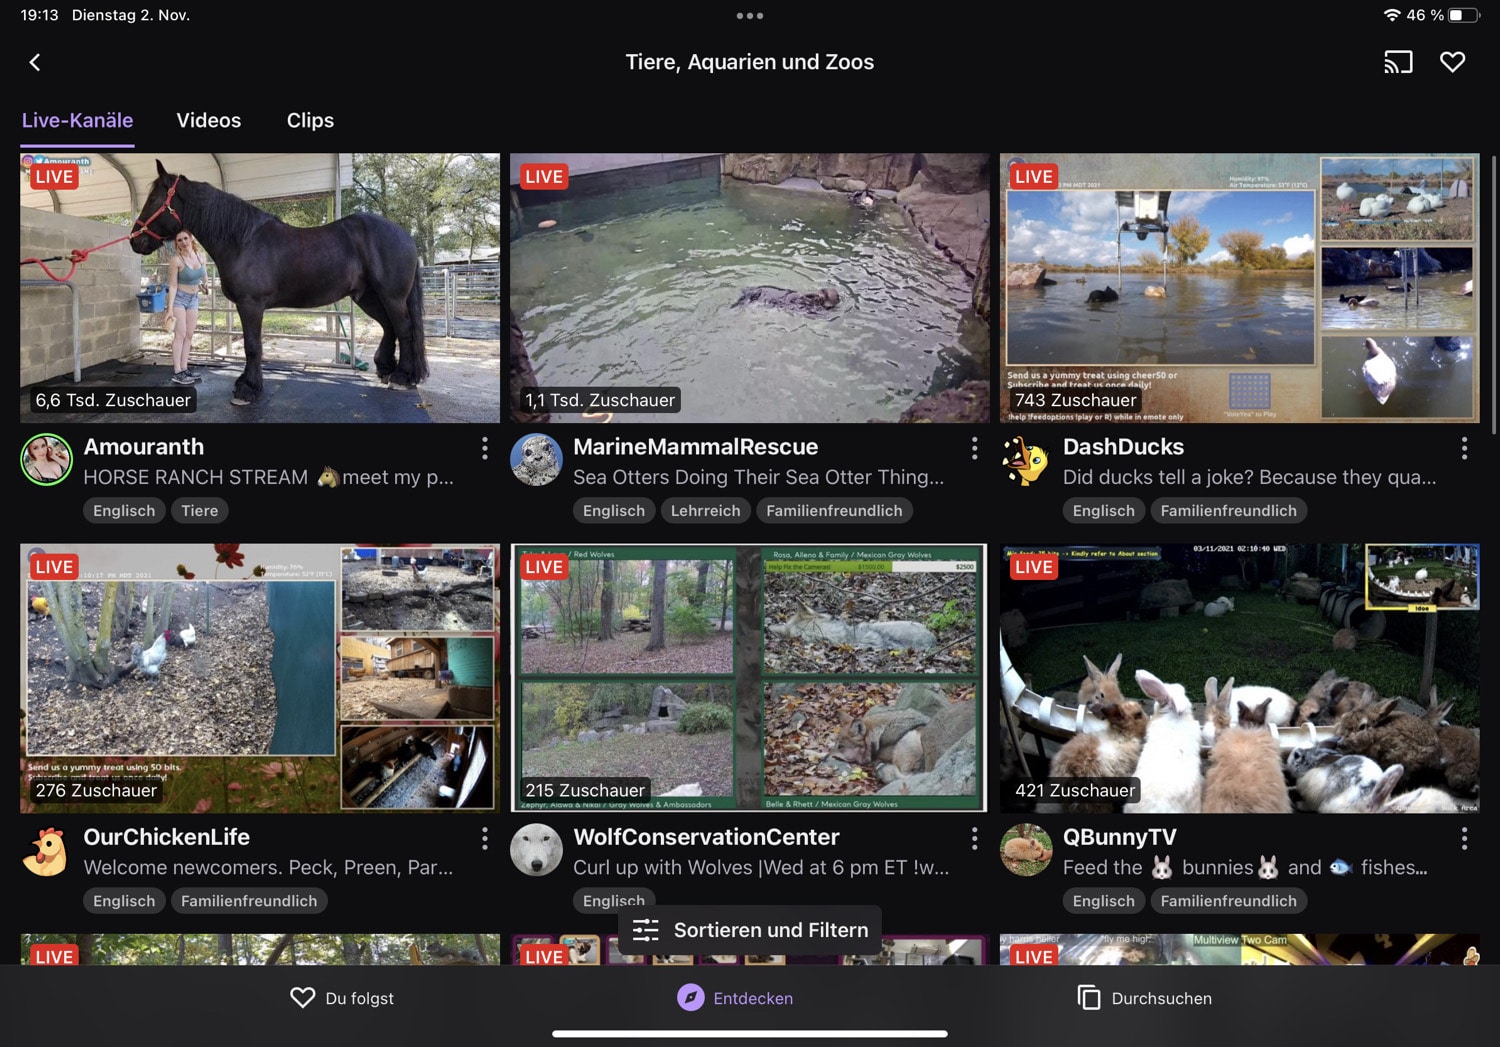Expand options menu for MarineMammalRescue
This screenshot has width=1500, height=1047.
click(x=975, y=448)
